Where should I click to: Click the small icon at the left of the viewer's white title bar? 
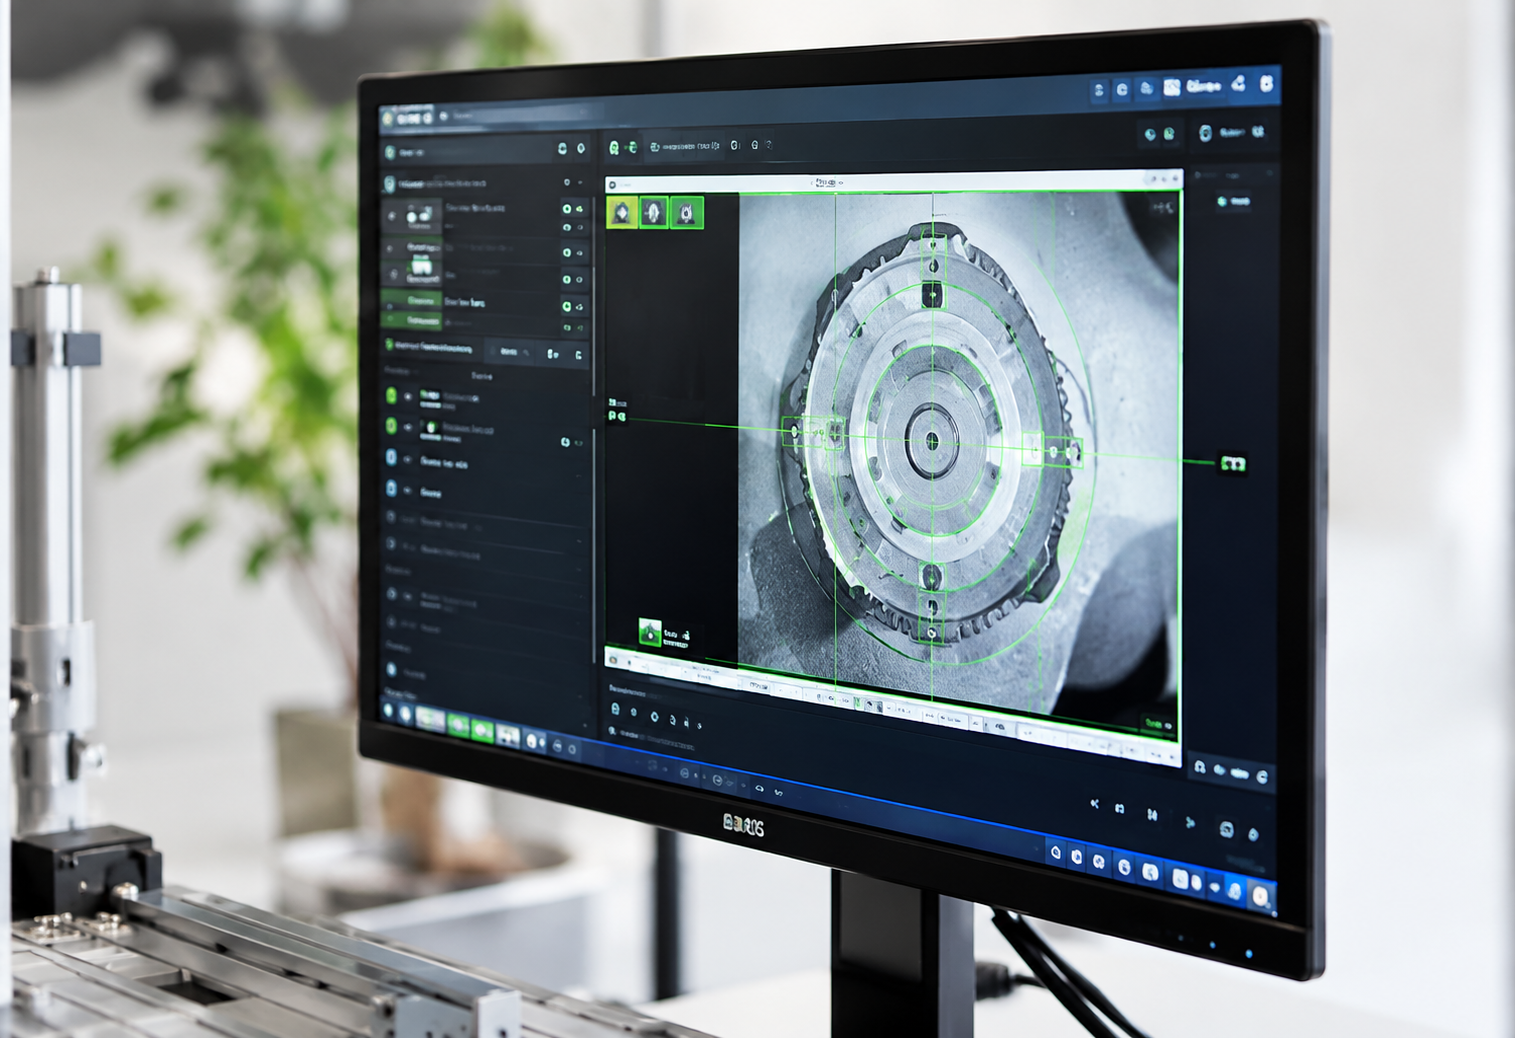click(x=613, y=184)
